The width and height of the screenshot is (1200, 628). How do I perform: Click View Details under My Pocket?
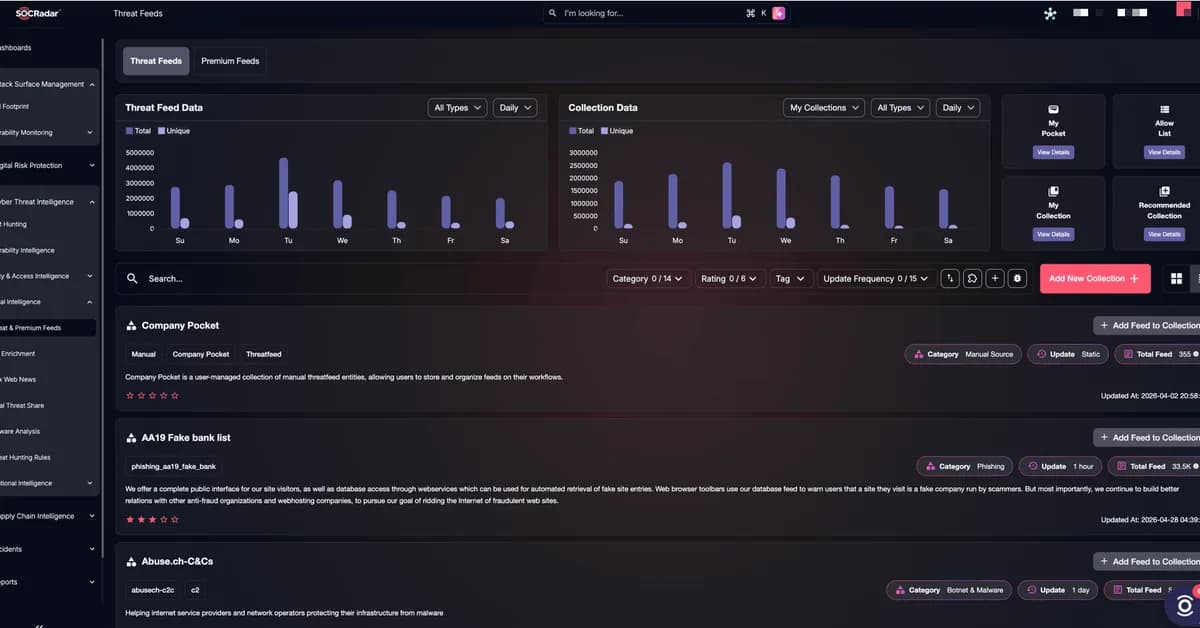[1053, 152]
